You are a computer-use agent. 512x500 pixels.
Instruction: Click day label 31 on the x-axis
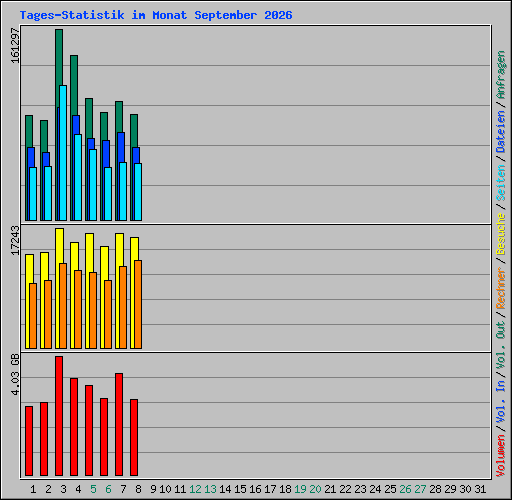click(x=480, y=489)
